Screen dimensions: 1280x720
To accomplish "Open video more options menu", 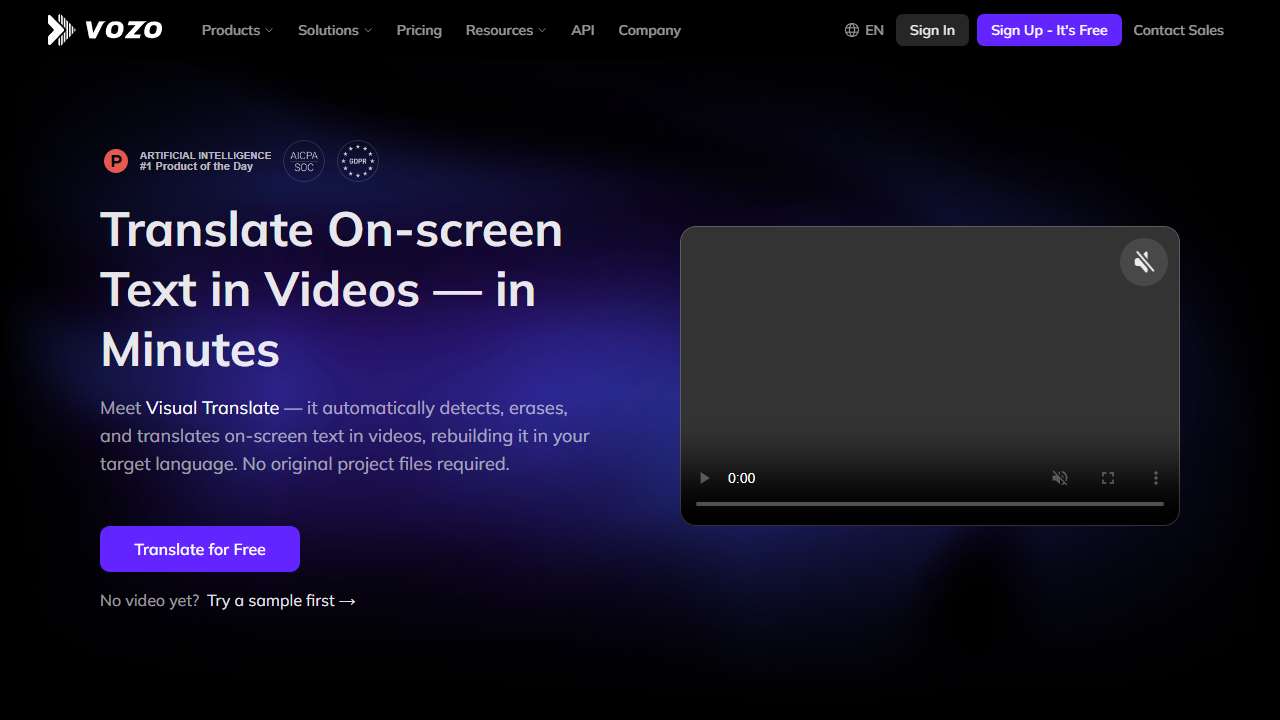I will (1156, 478).
